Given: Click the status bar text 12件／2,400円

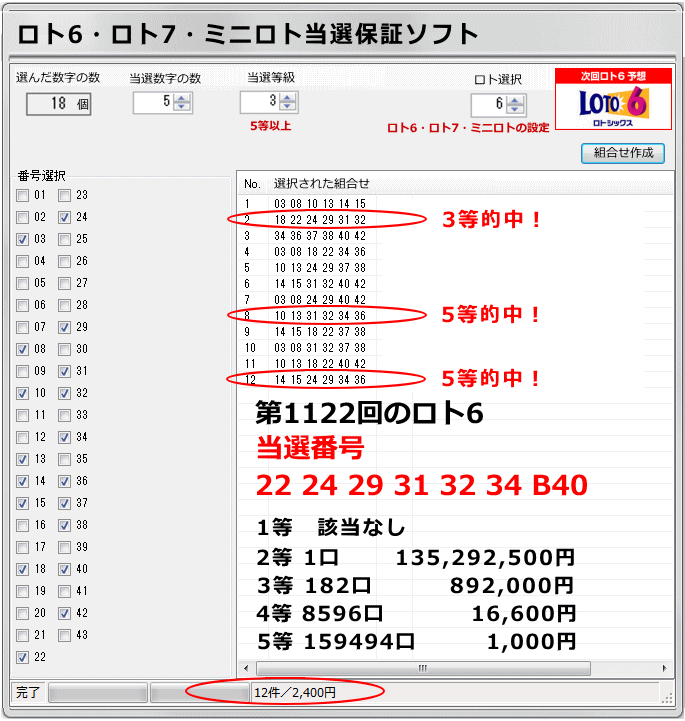Looking at the screenshot, I should pyautogui.click(x=295, y=692).
